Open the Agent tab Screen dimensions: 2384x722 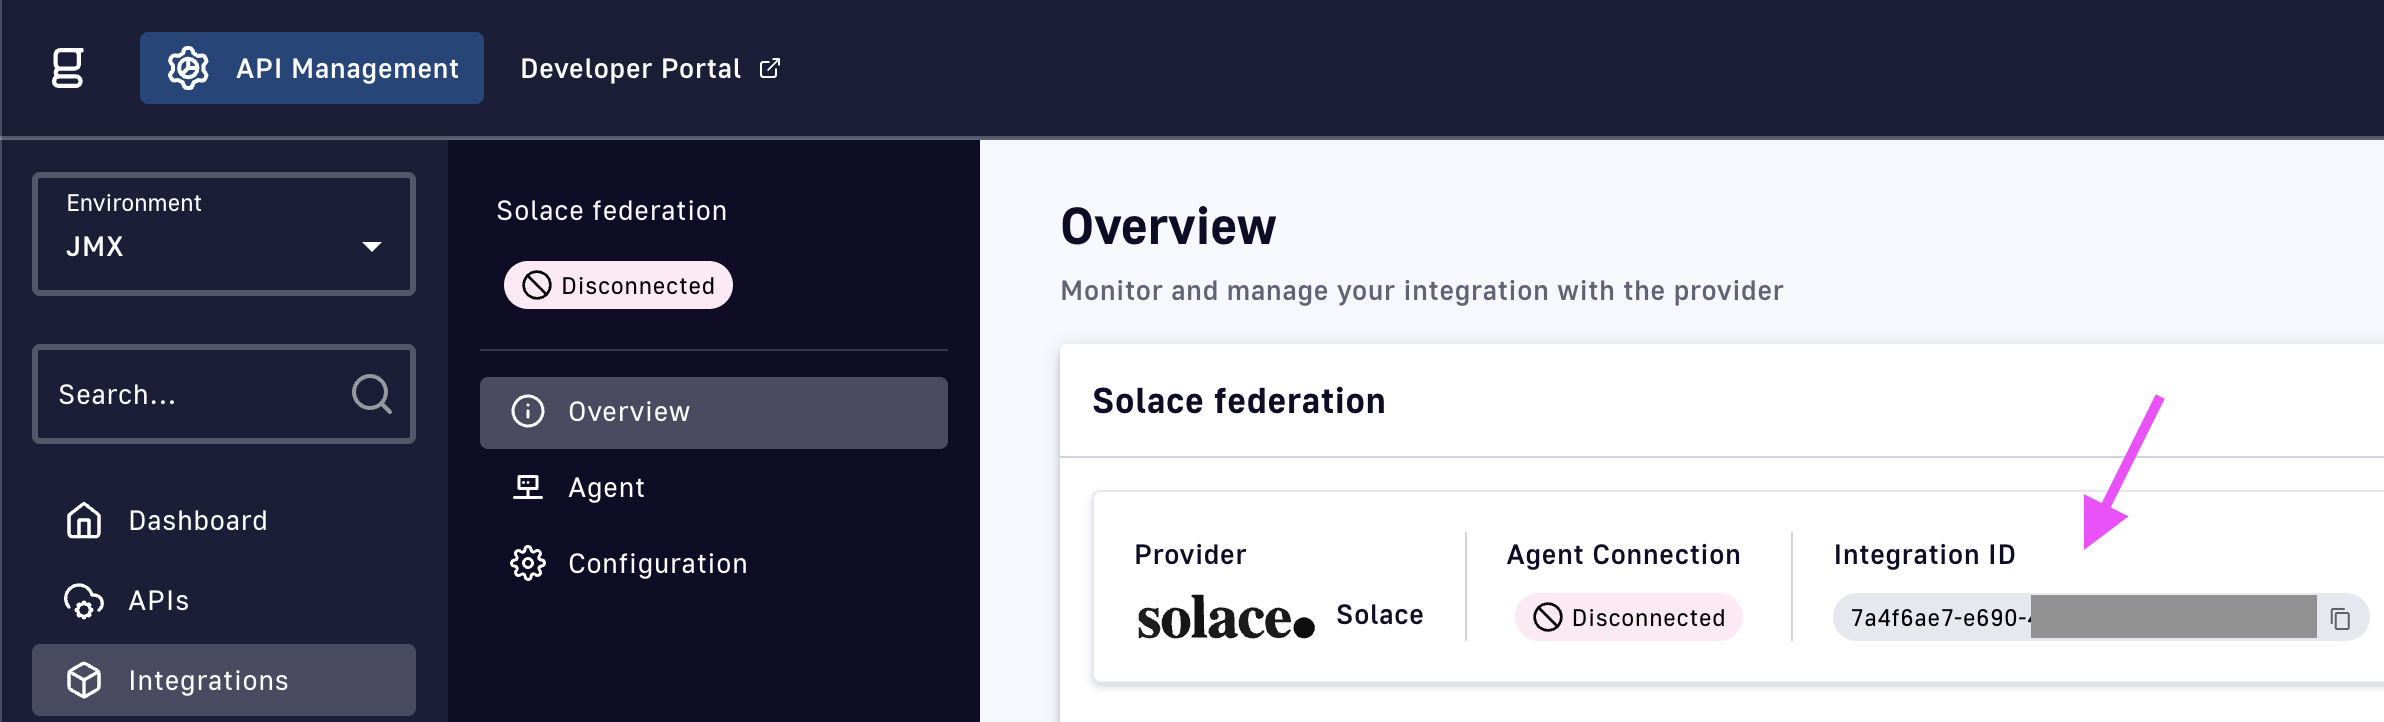[606, 488]
